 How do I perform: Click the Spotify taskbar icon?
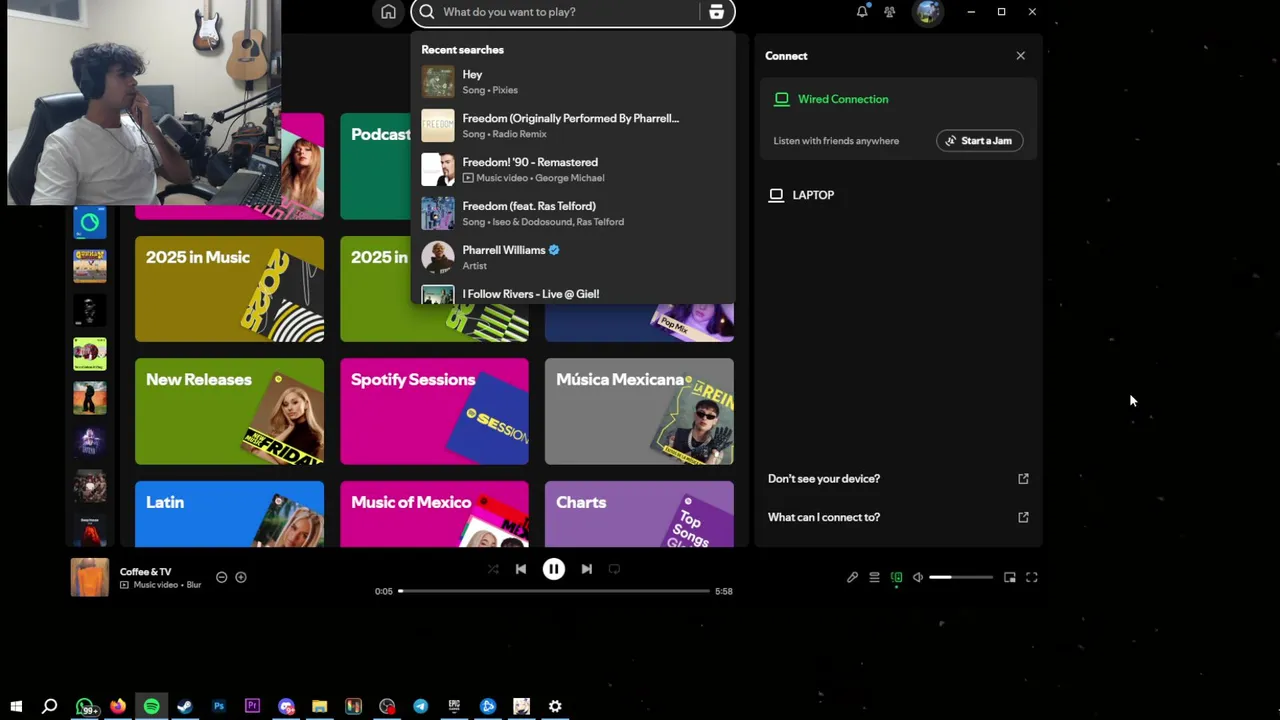point(151,706)
